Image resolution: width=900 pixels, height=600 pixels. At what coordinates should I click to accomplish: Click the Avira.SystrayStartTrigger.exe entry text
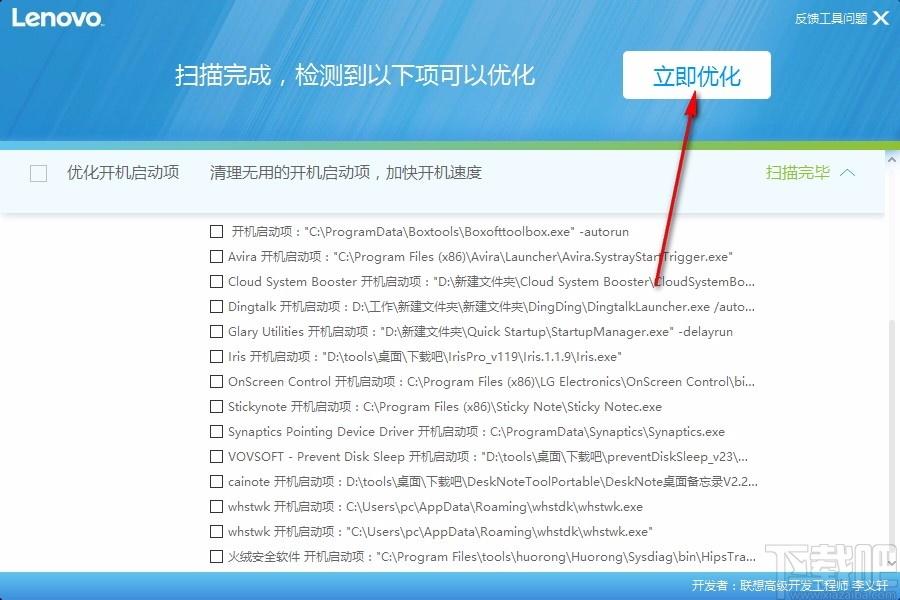pos(480,257)
